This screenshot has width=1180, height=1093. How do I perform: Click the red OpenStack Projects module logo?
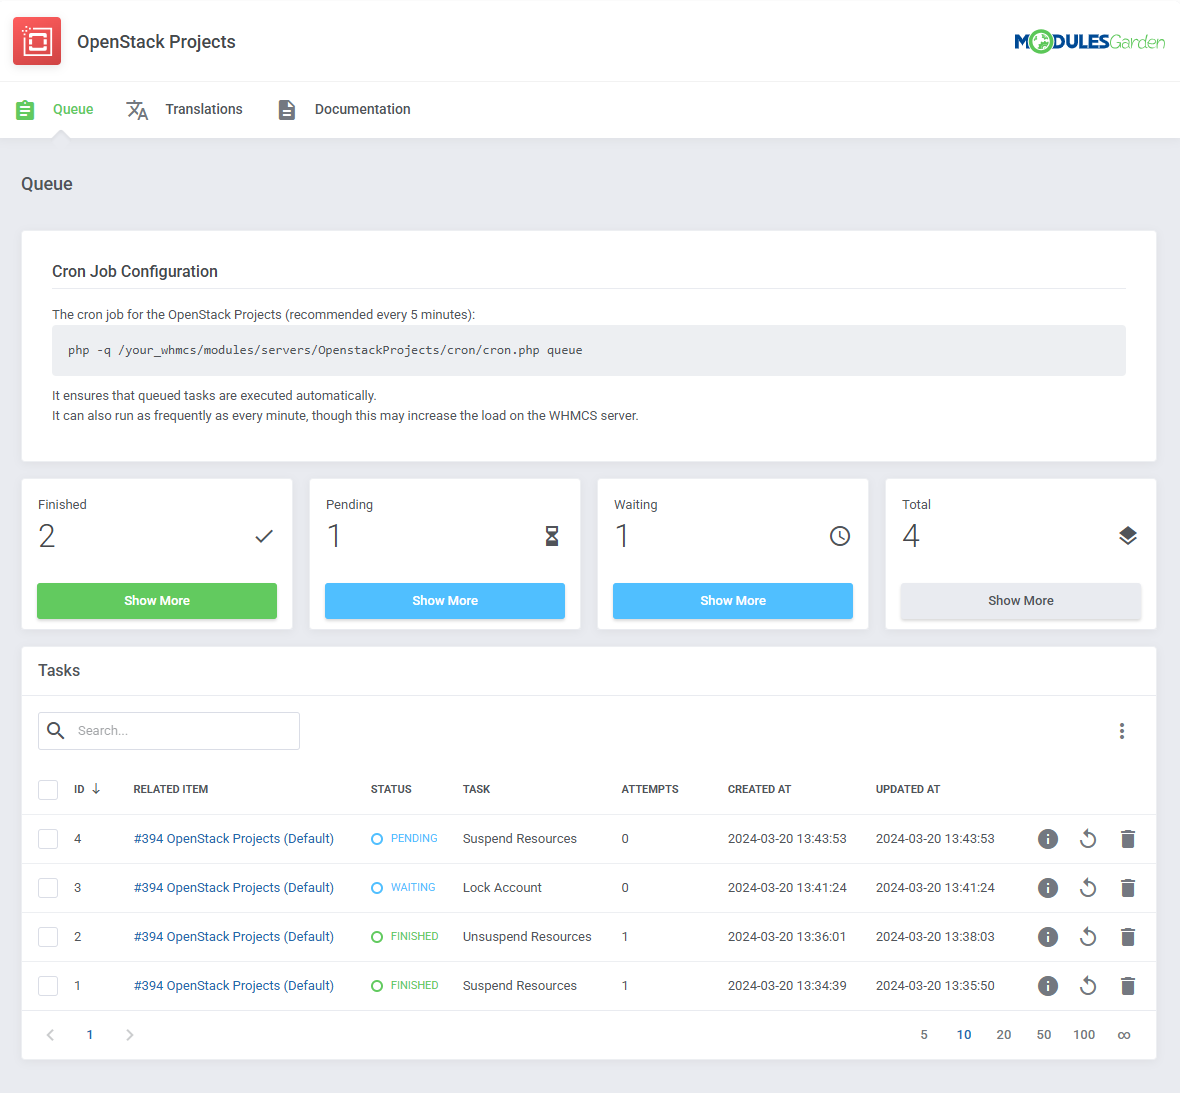point(37,41)
